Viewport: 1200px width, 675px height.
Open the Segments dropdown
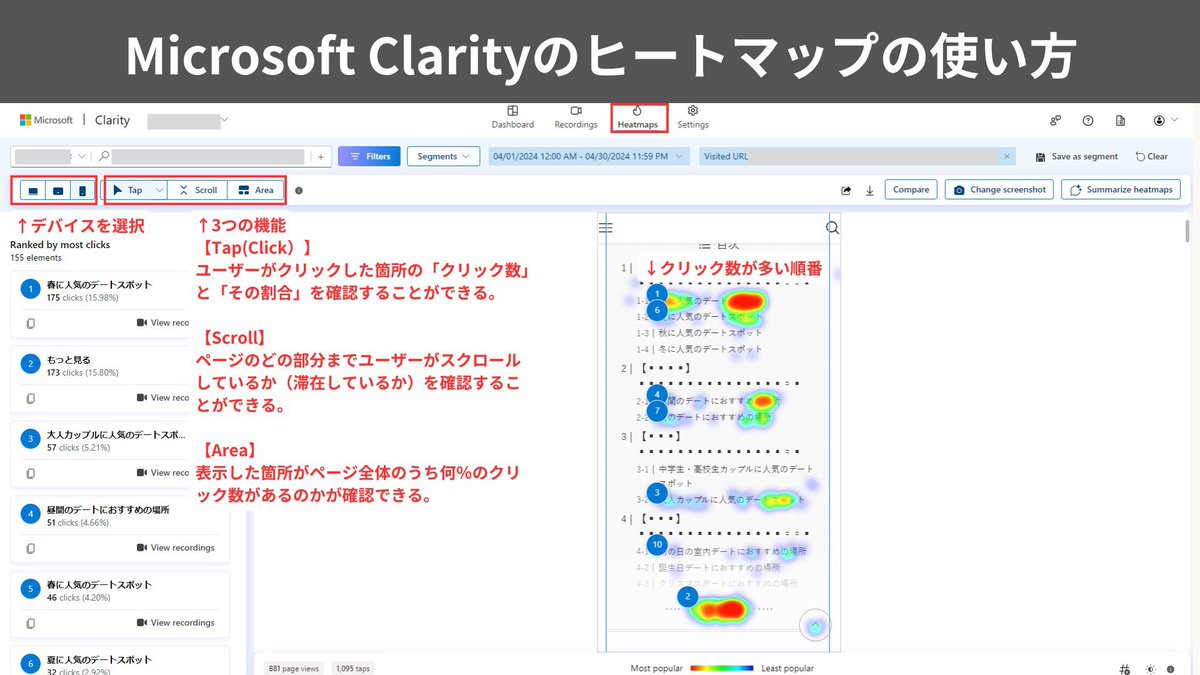point(444,156)
